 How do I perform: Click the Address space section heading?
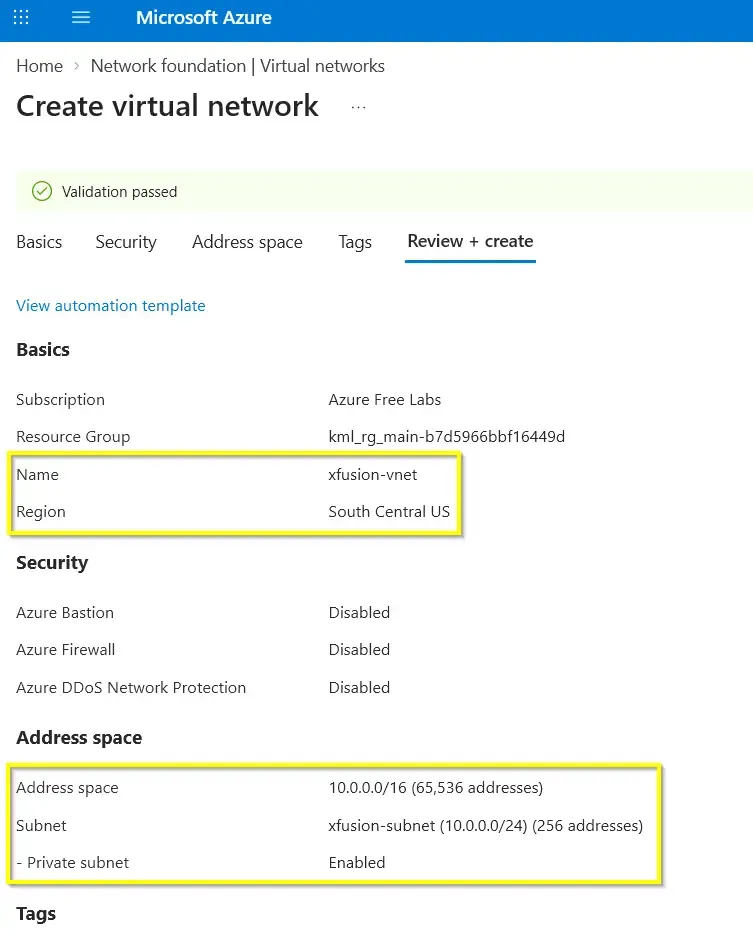click(x=79, y=738)
